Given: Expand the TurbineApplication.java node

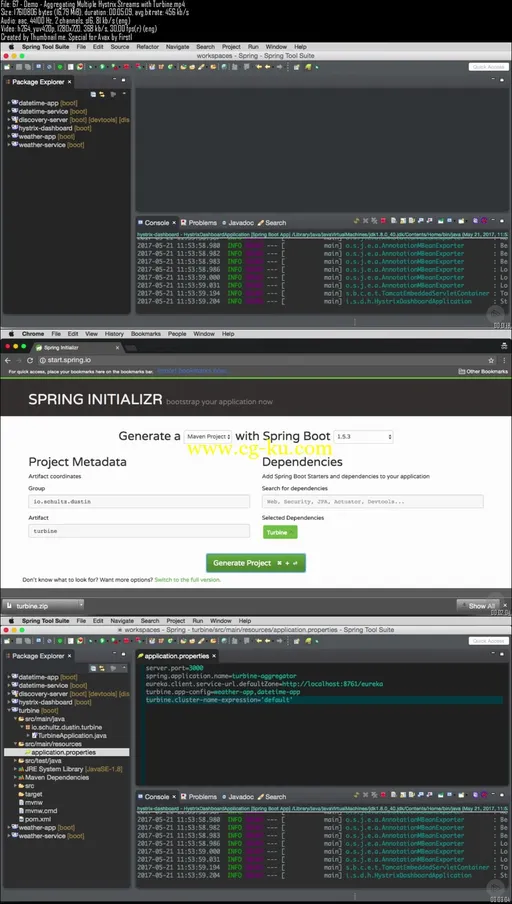Looking at the screenshot, I should tap(28, 736).
